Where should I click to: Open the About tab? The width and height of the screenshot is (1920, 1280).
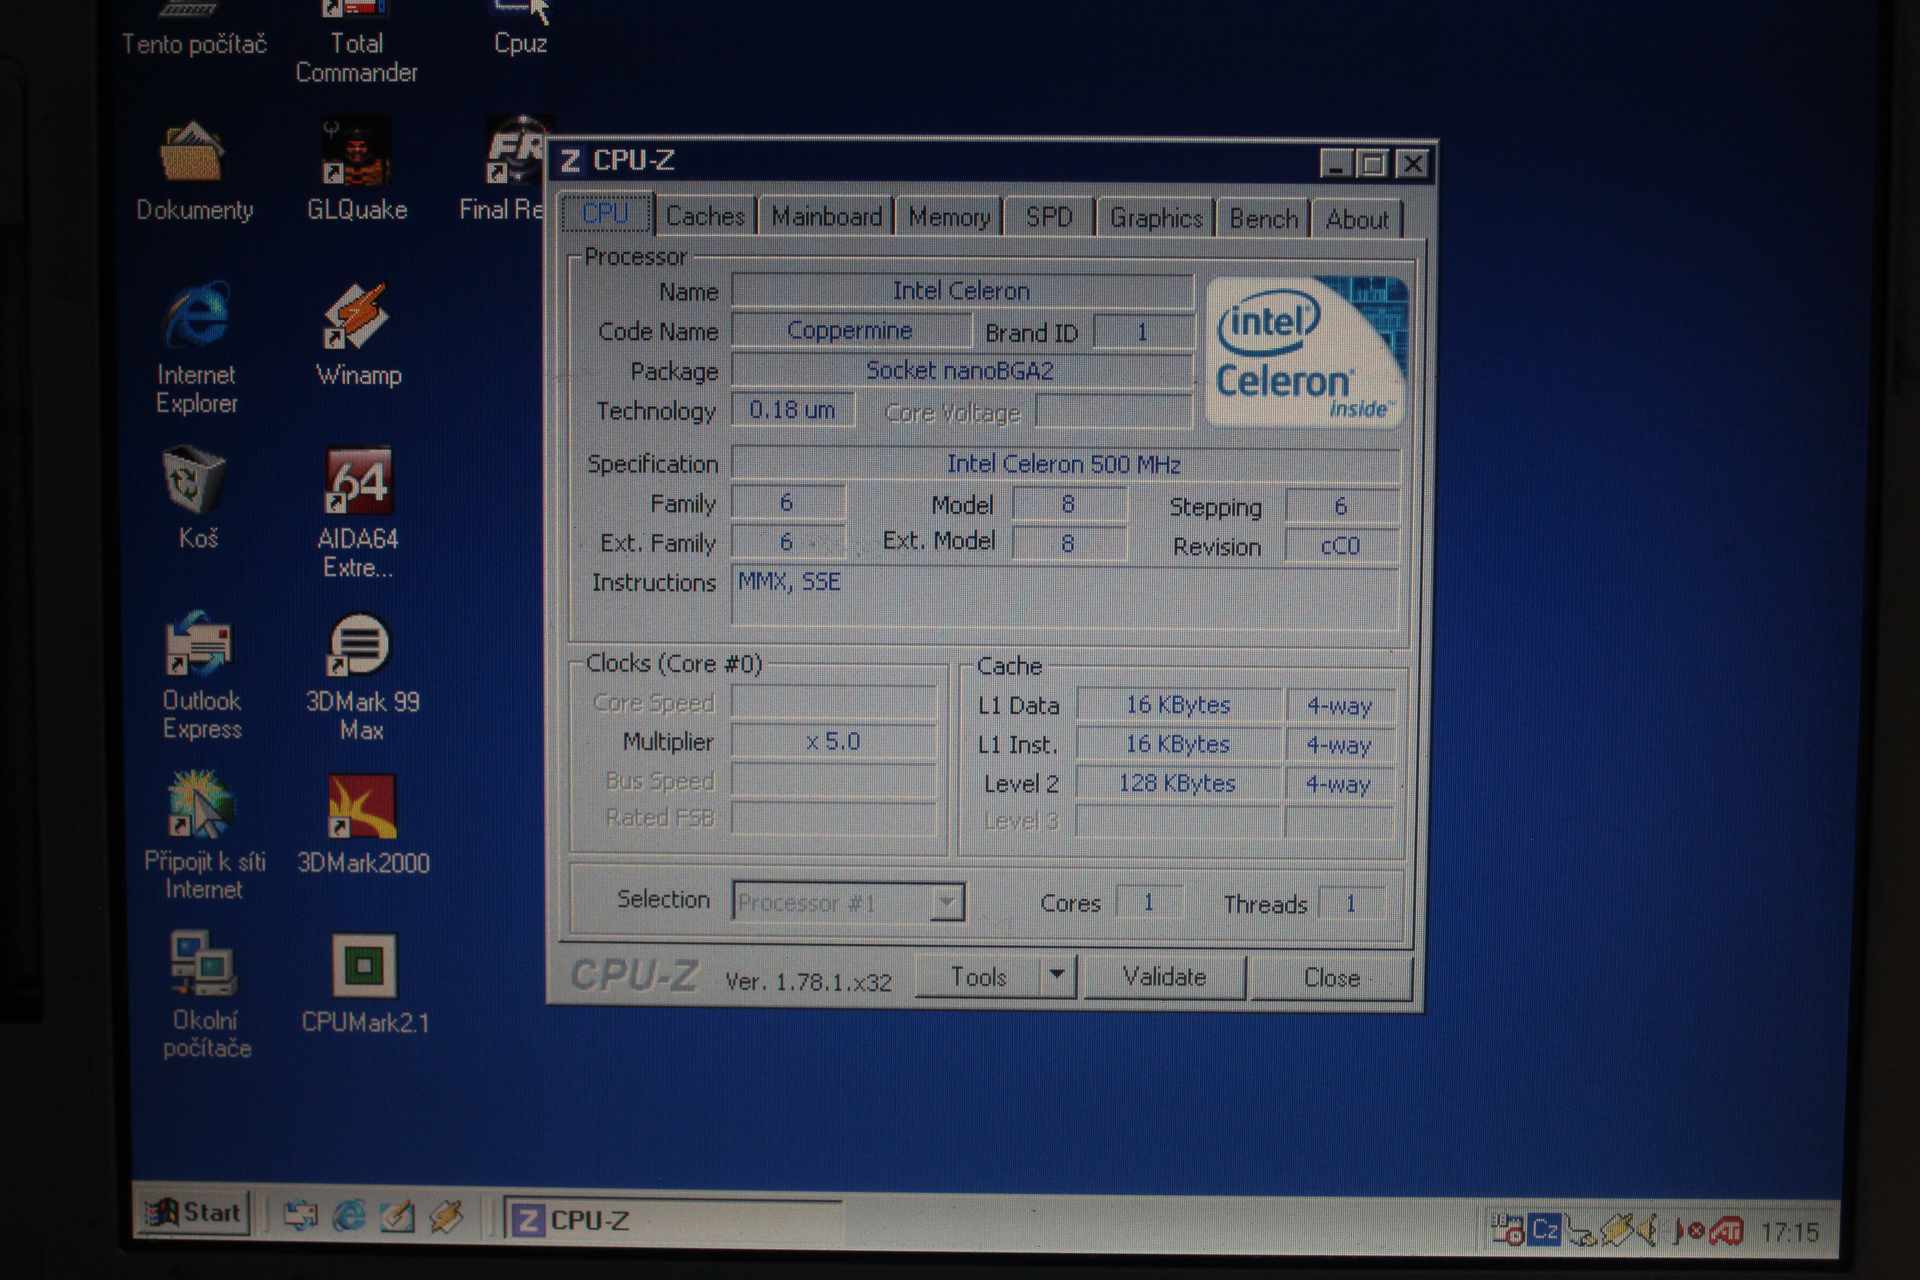coord(1357,219)
